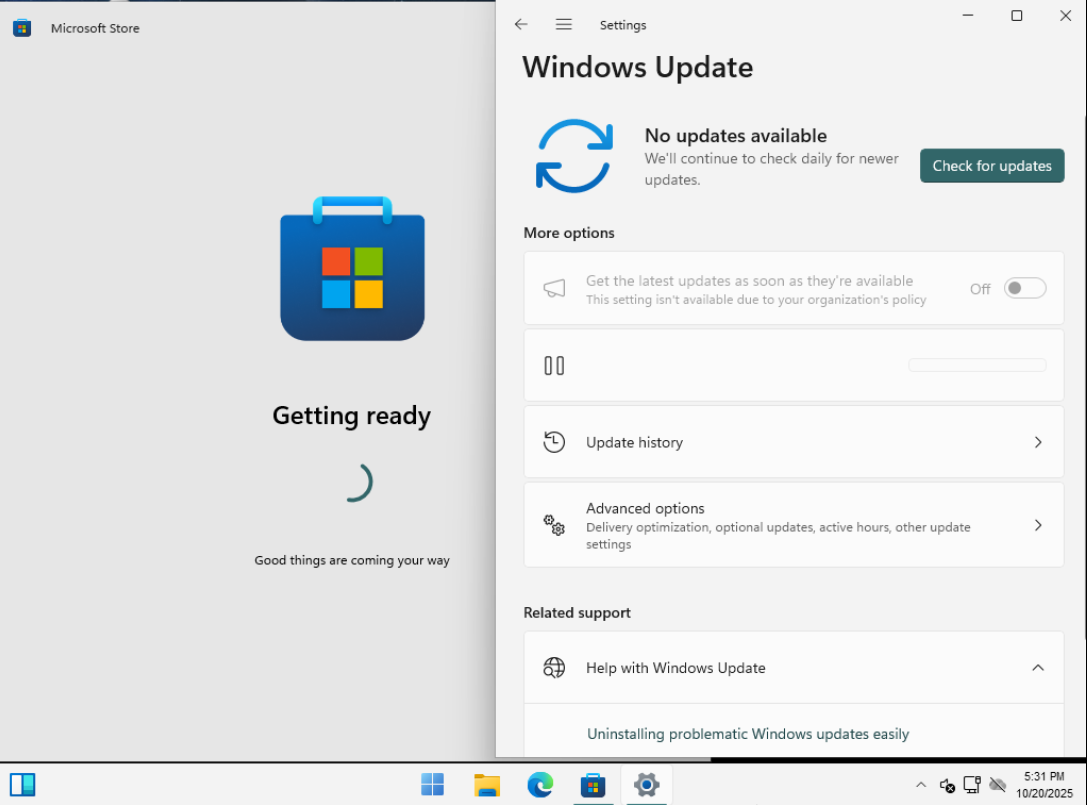Open the pause duration dropdown

coord(977,365)
